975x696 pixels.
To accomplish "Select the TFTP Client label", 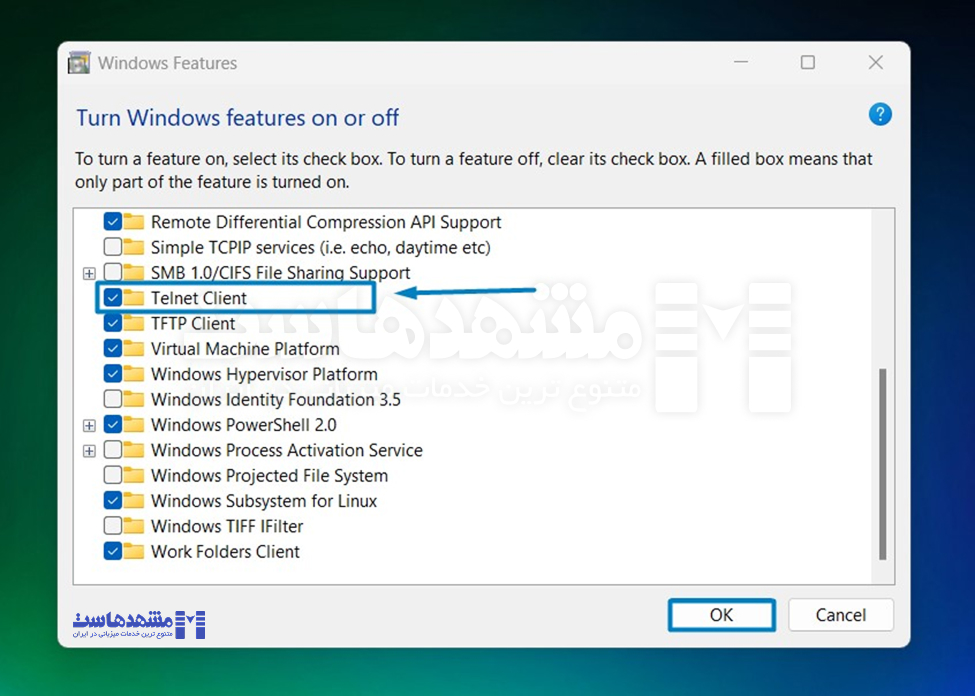I will (193, 323).
